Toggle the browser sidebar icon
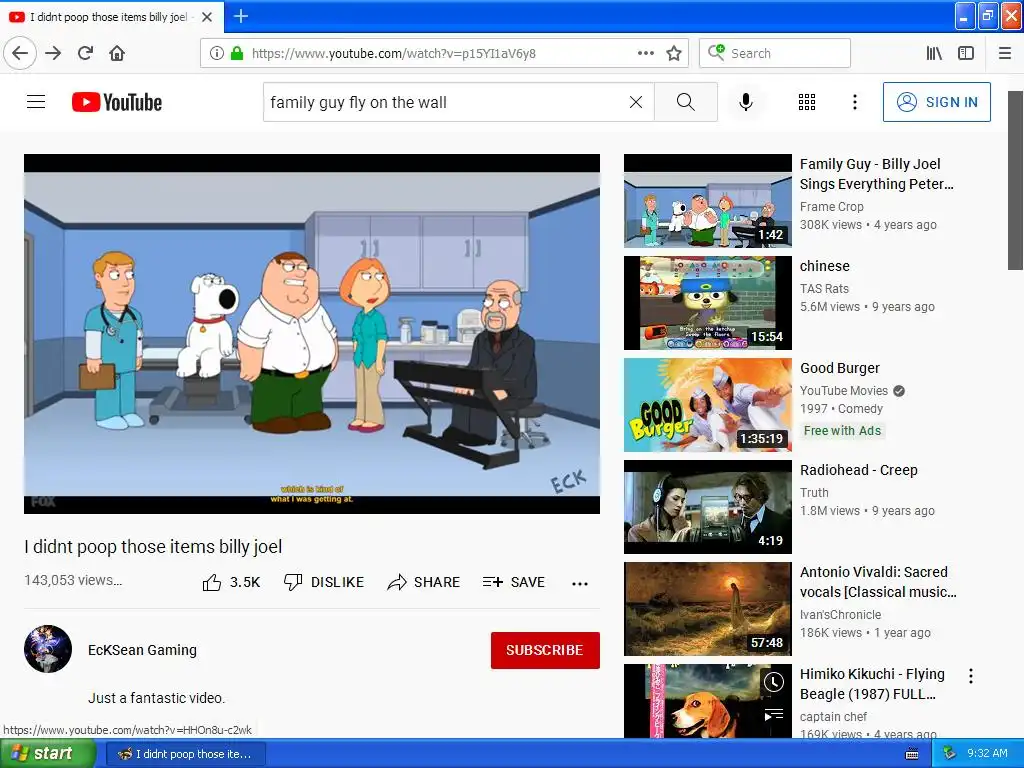1024x768 pixels. point(966,54)
